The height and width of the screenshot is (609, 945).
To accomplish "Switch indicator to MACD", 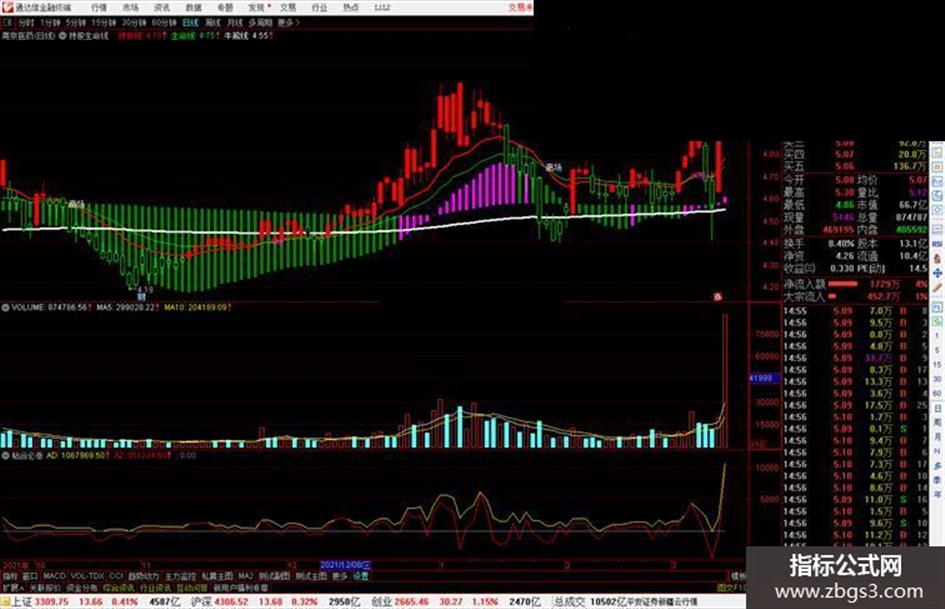I will point(54,576).
